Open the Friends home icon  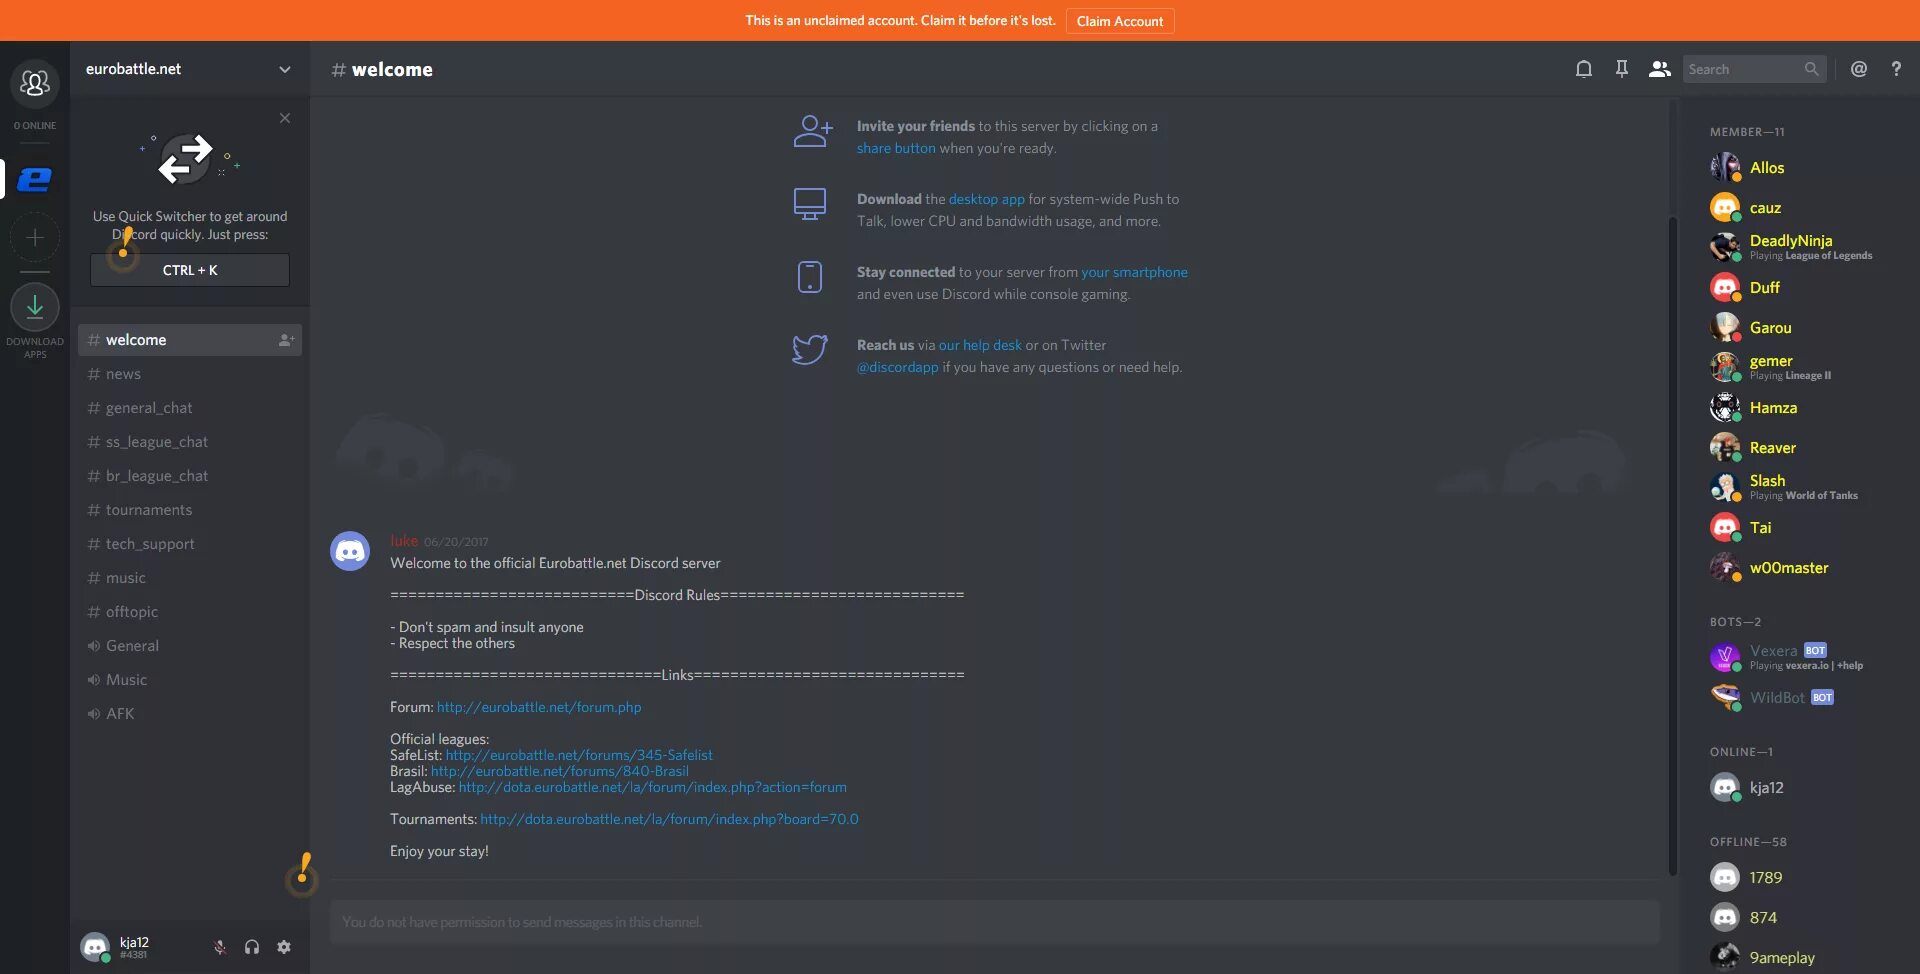tap(35, 84)
